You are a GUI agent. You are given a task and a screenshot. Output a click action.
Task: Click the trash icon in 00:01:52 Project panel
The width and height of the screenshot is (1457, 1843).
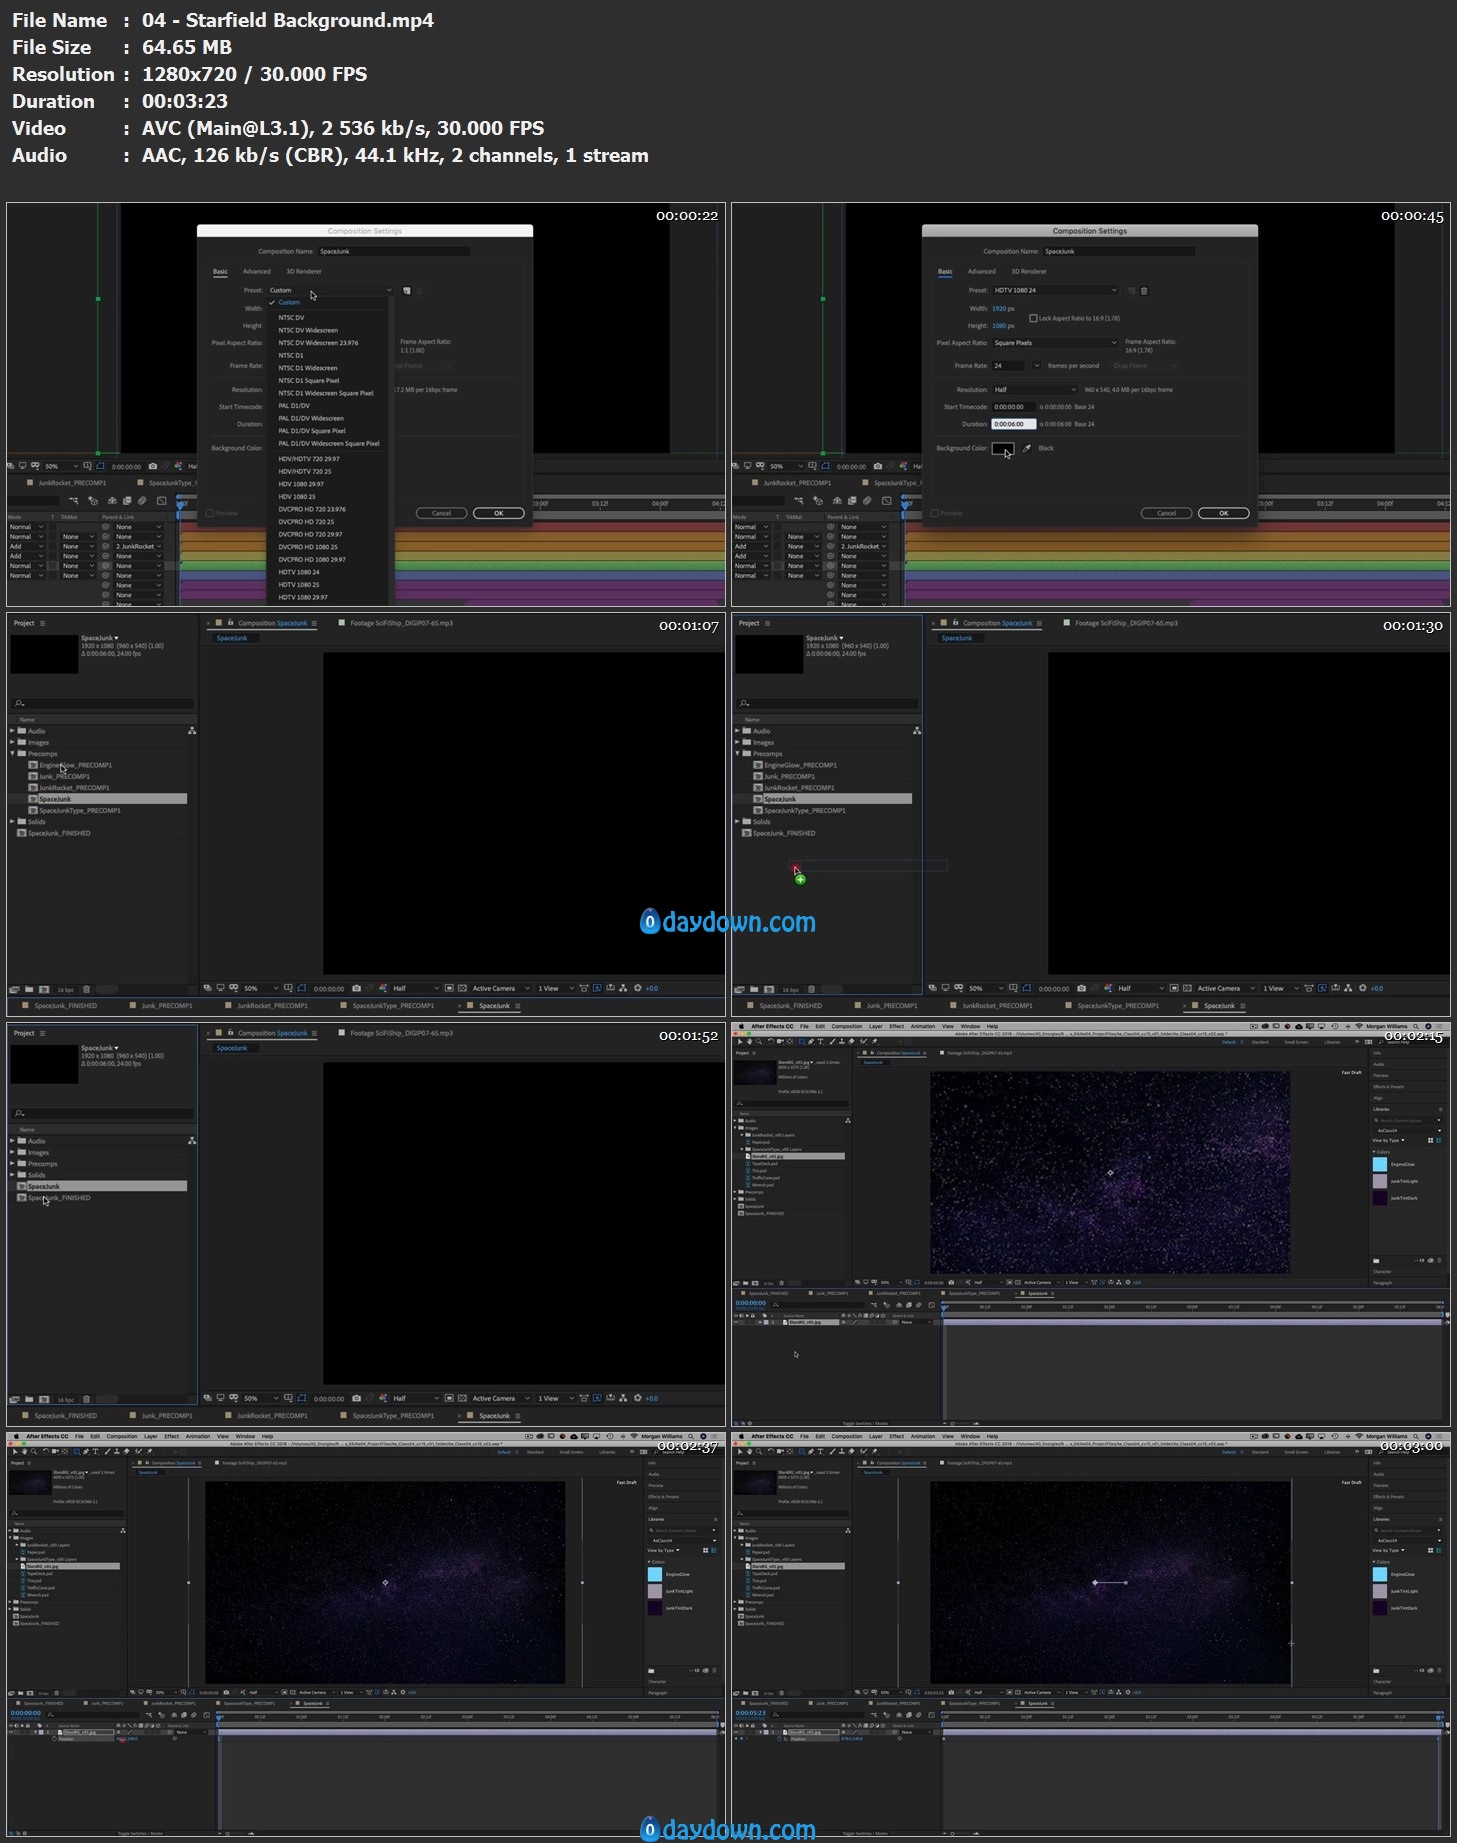pyautogui.click(x=86, y=1400)
